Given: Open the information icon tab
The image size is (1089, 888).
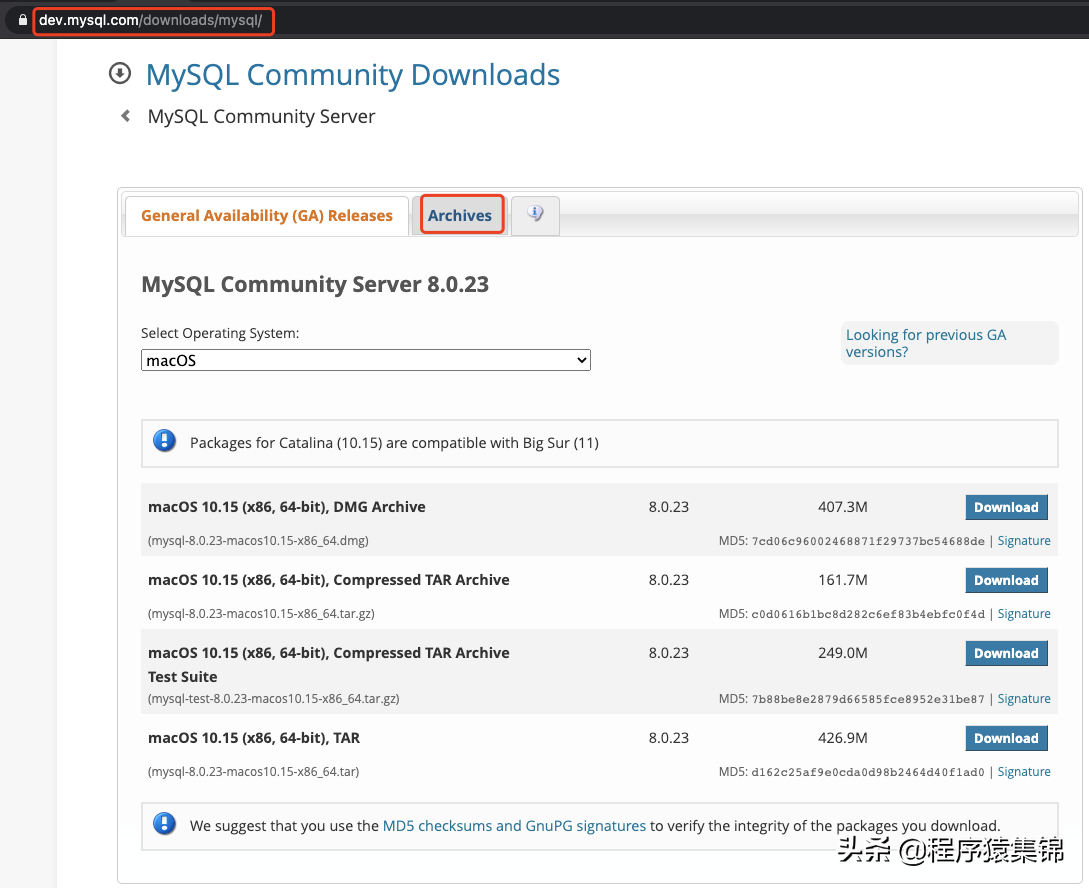Looking at the screenshot, I should [x=535, y=214].
